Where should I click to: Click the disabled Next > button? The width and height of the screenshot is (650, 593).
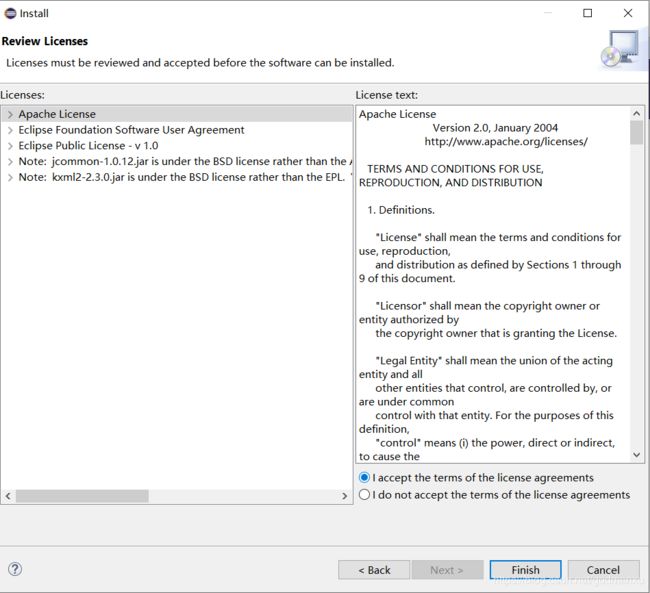tap(447, 570)
